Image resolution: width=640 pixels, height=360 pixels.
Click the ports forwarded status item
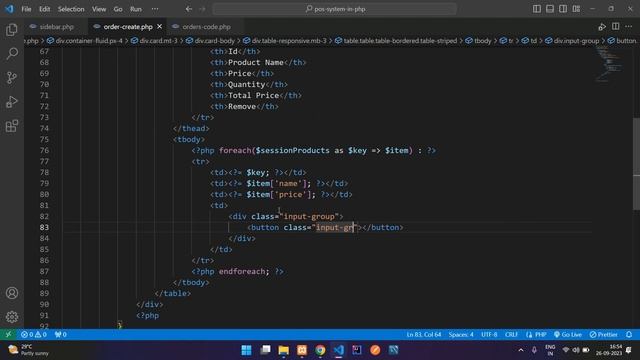(60, 334)
